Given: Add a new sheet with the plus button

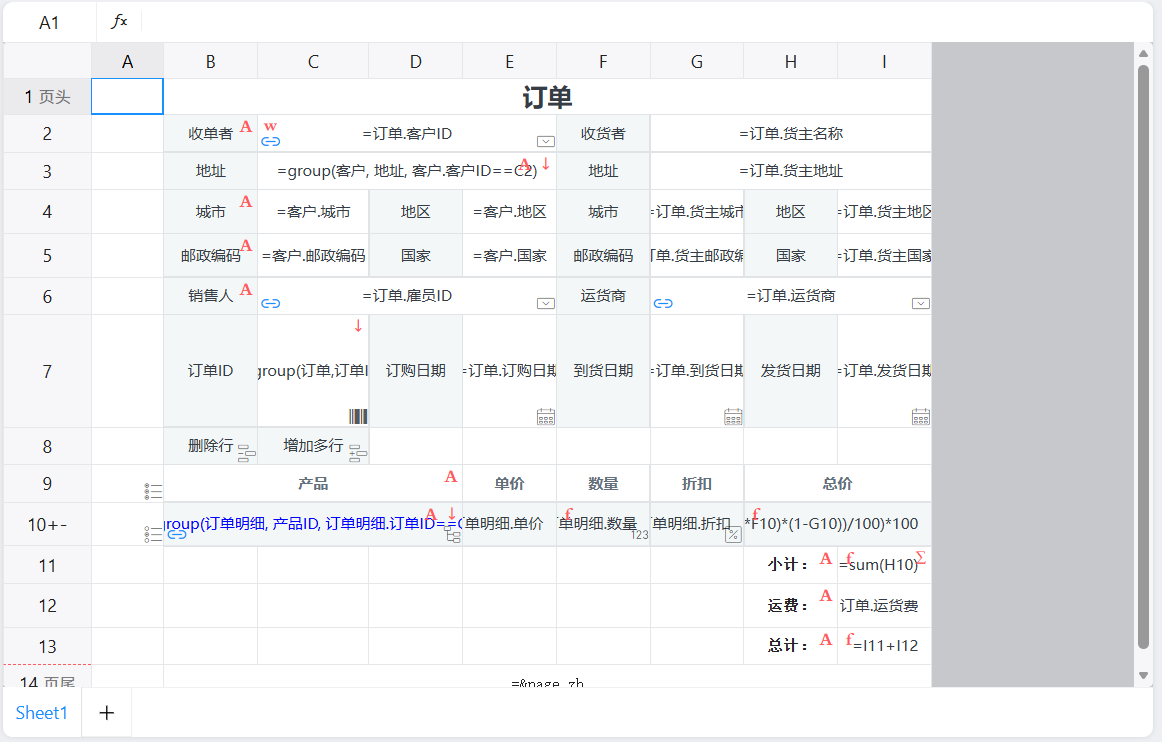Looking at the screenshot, I should 107,713.
